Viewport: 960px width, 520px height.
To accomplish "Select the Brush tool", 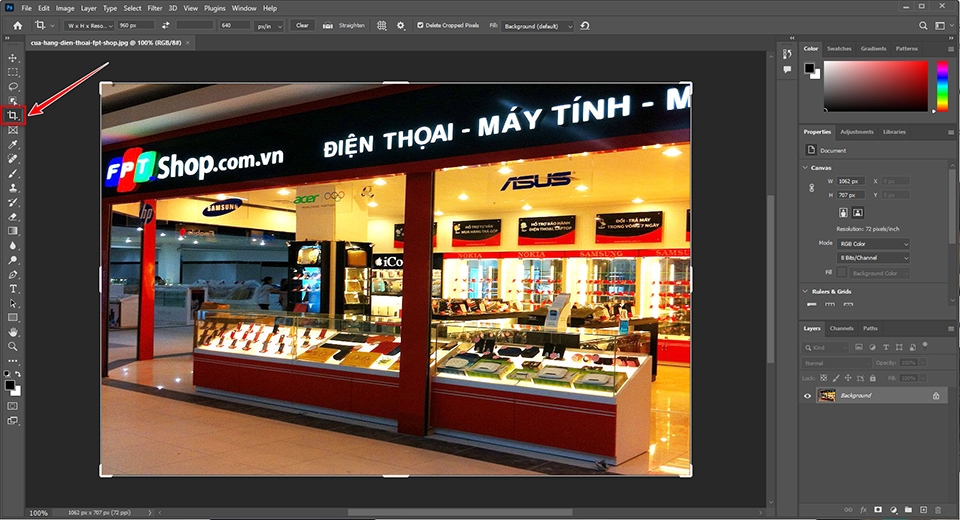I will [x=13, y=173].
